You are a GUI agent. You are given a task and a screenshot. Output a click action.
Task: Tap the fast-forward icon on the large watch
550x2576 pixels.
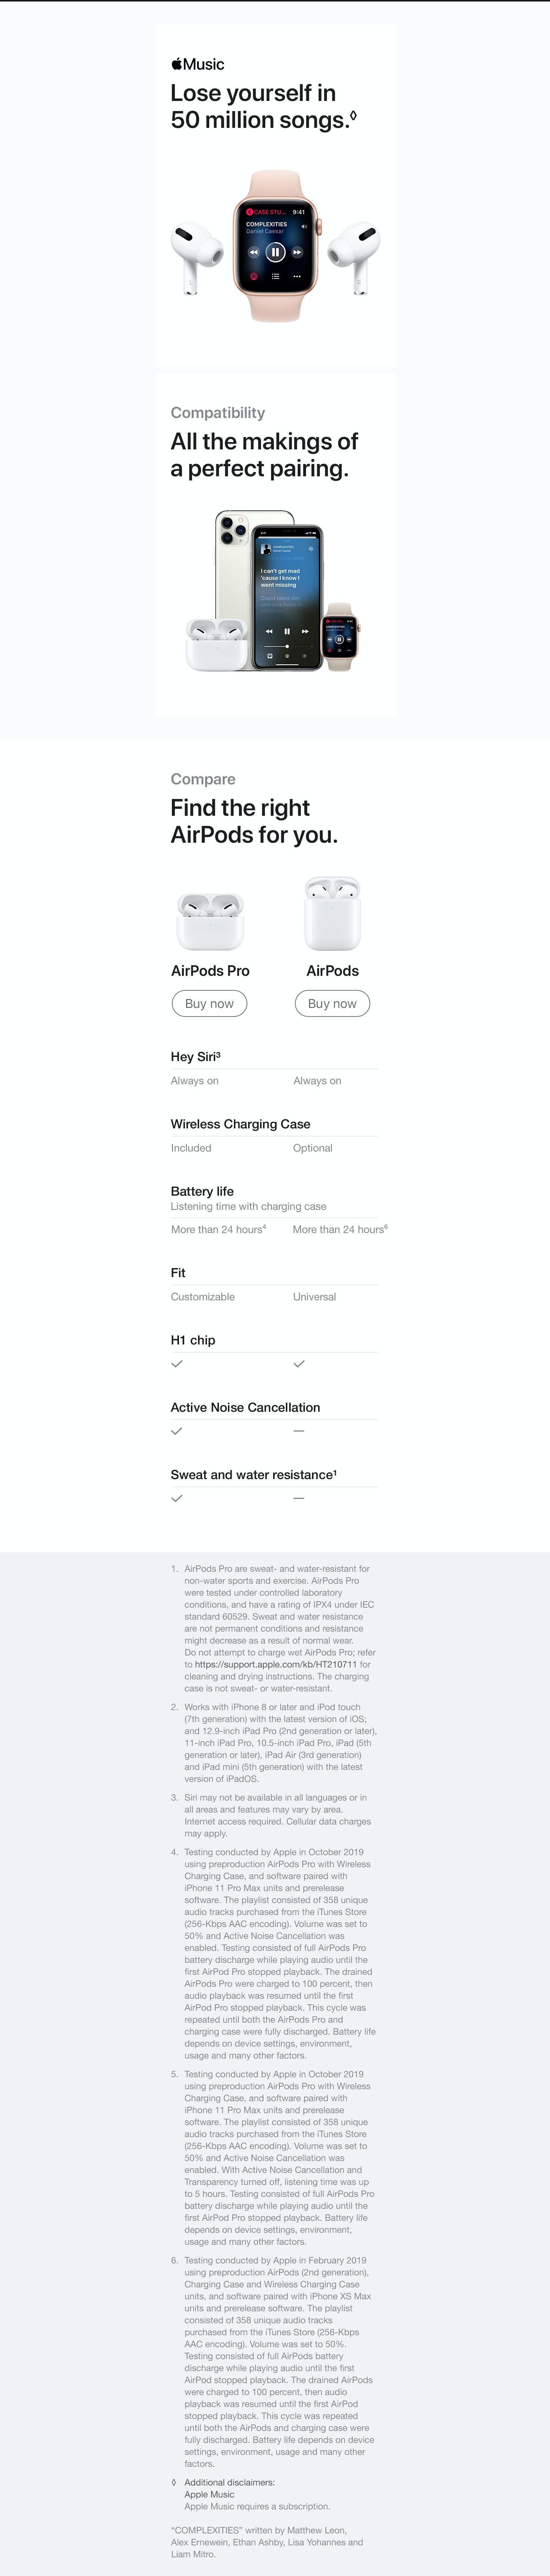[297, 252]
